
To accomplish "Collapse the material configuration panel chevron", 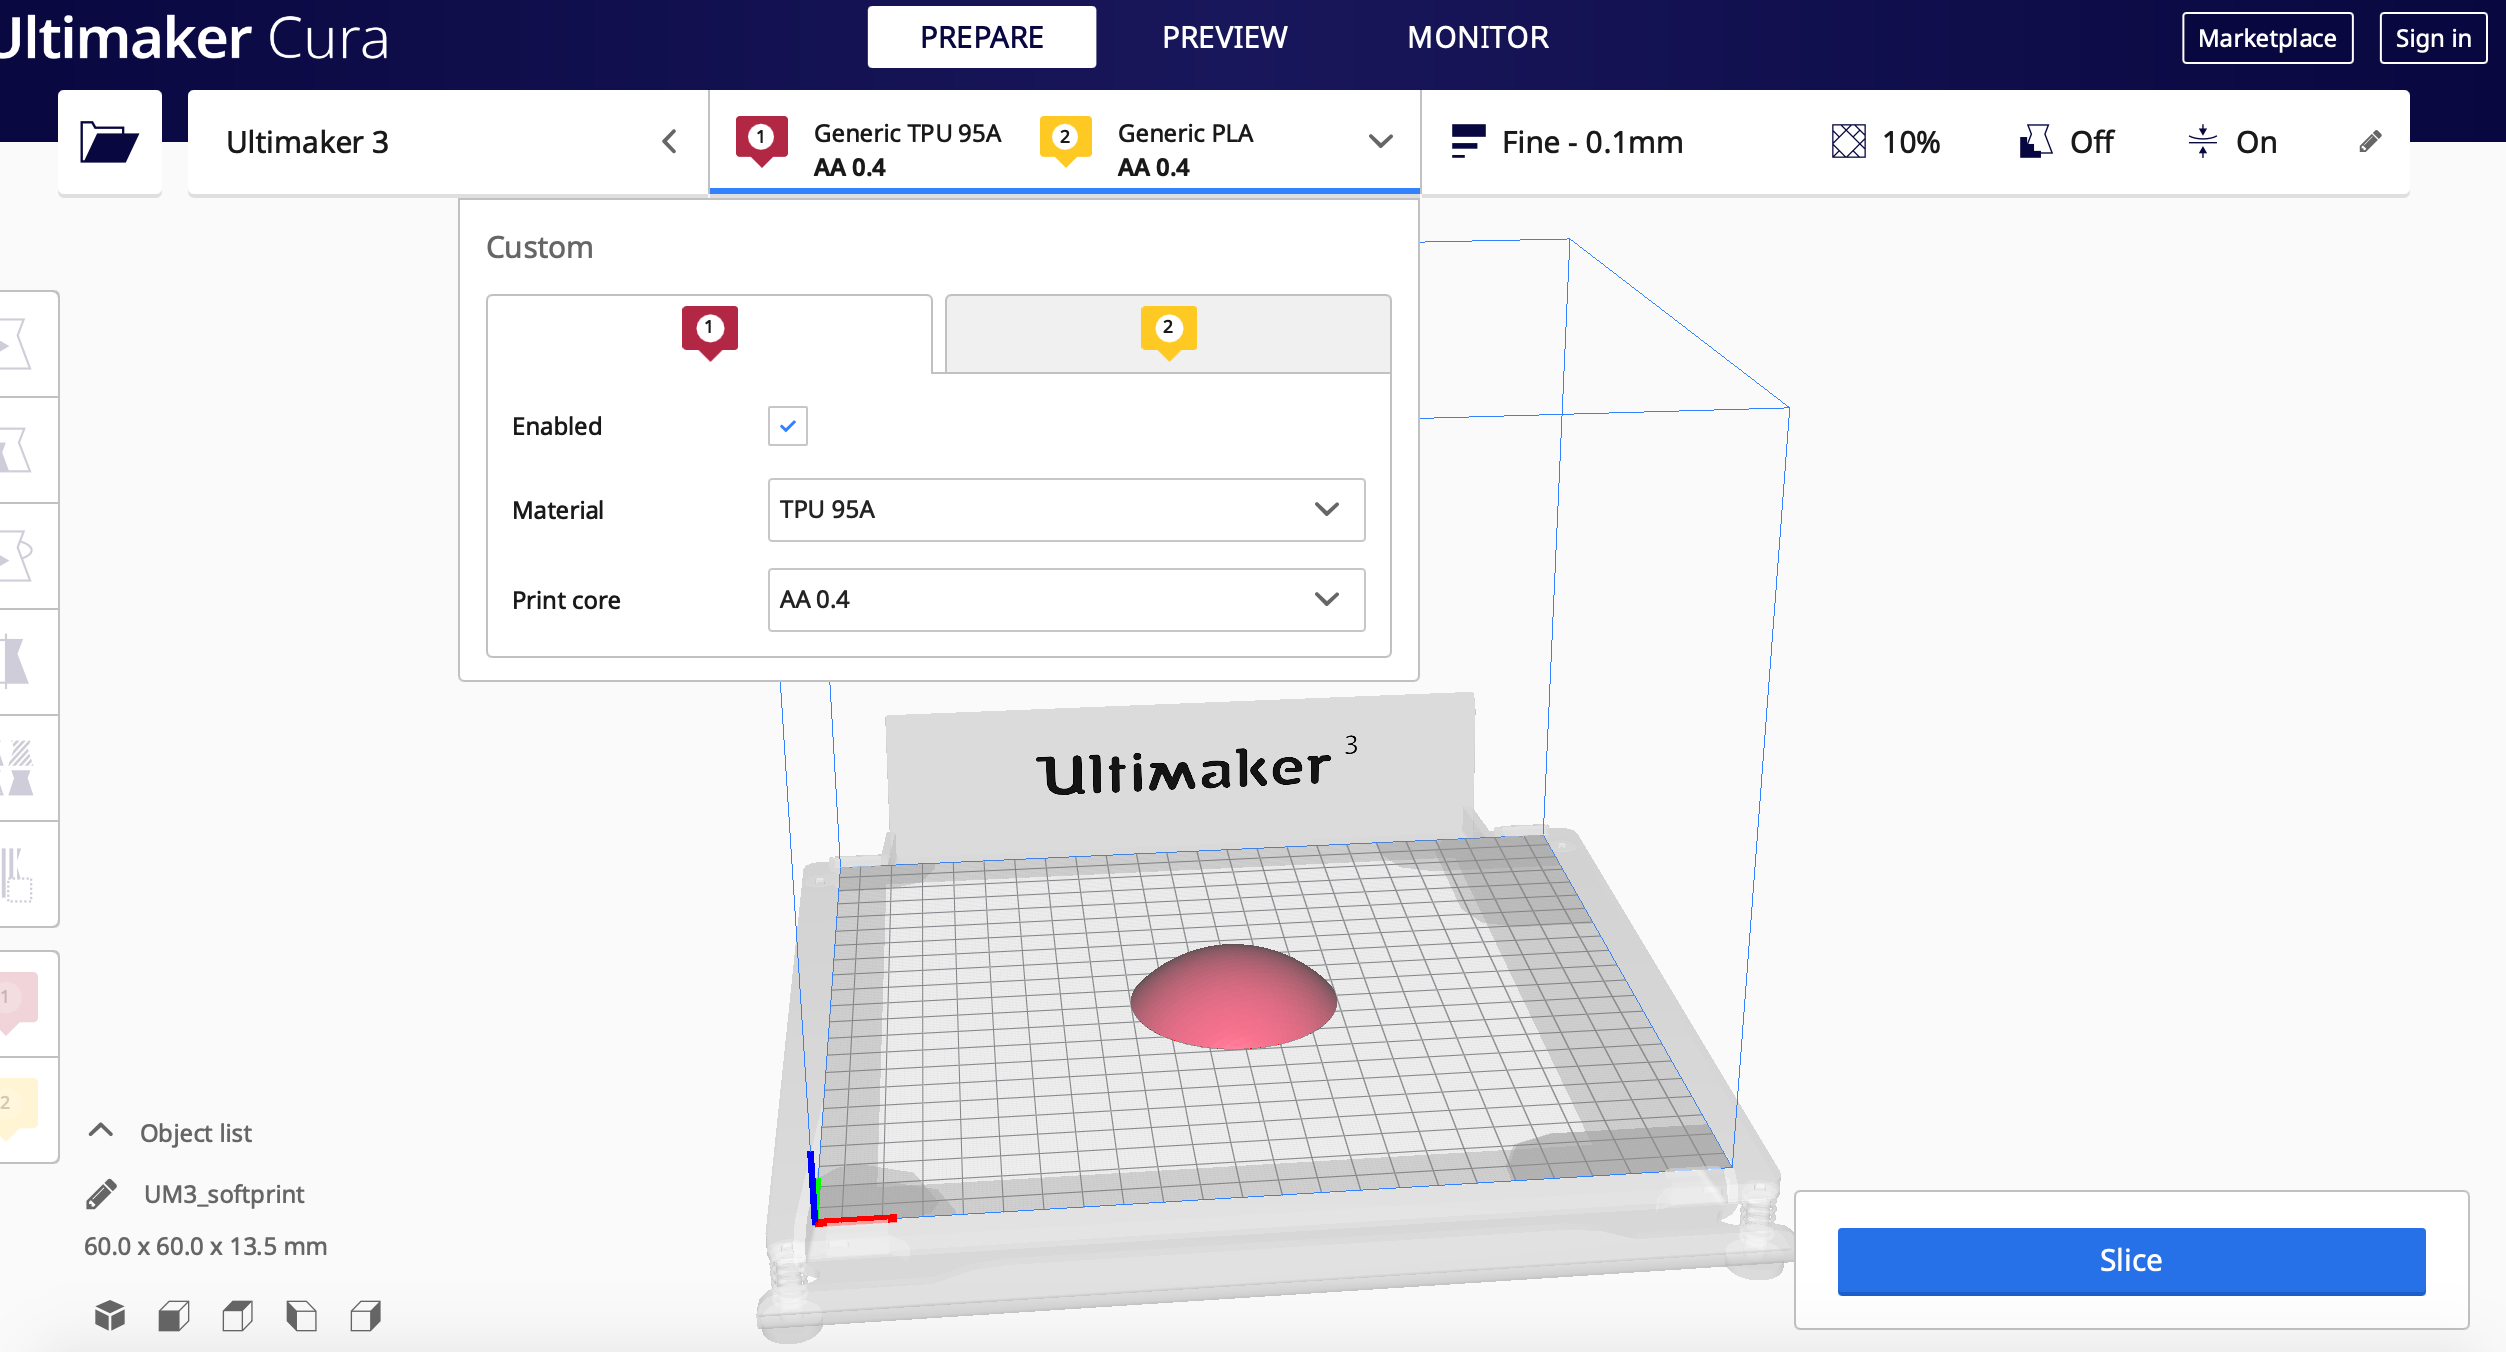I will (1381, 142).
